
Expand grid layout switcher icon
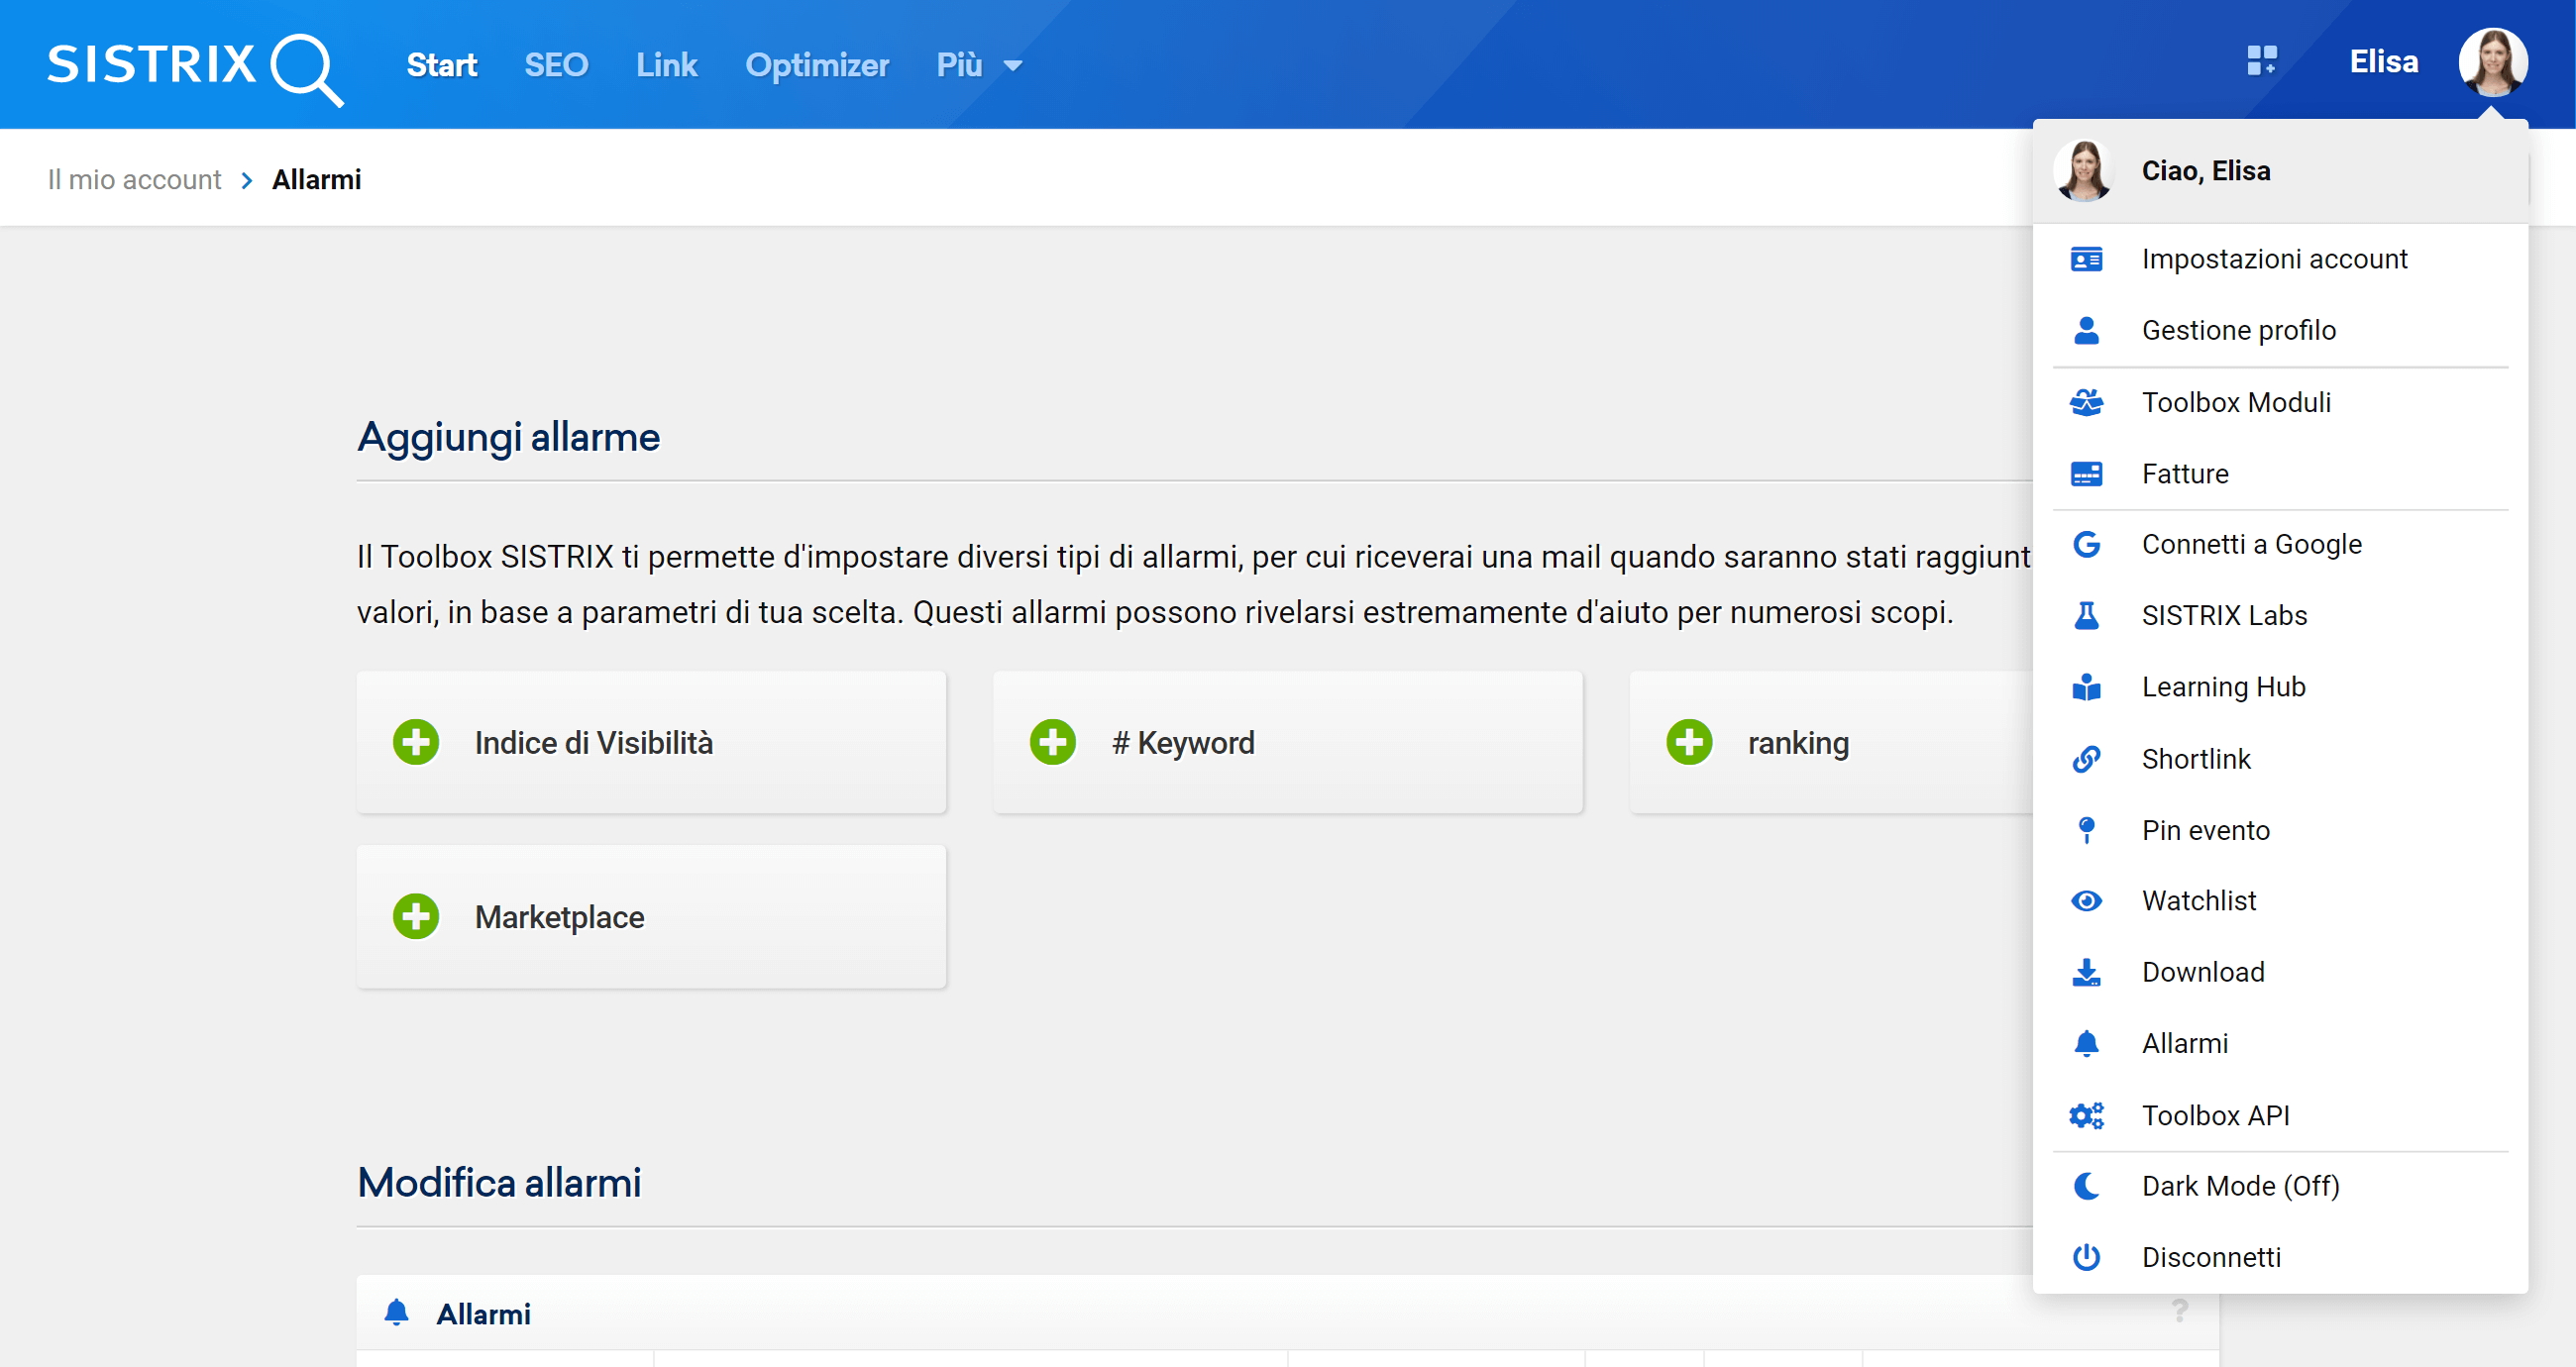[2259, 61]
